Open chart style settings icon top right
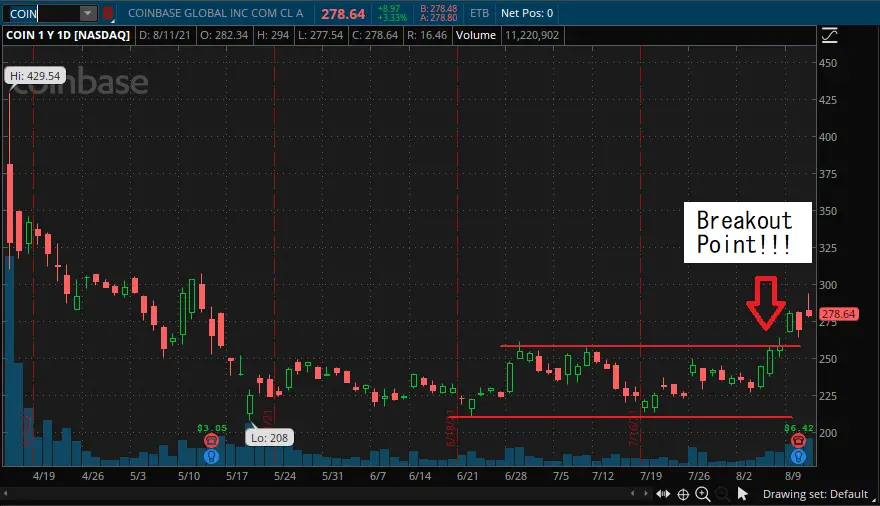 829,35
